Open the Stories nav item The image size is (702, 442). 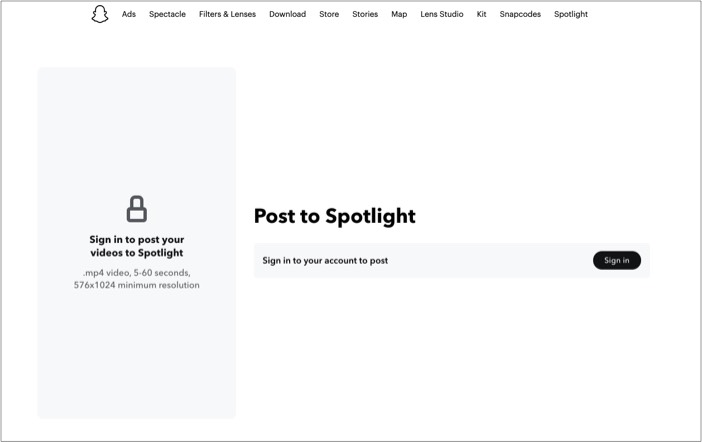click(365, 14)
